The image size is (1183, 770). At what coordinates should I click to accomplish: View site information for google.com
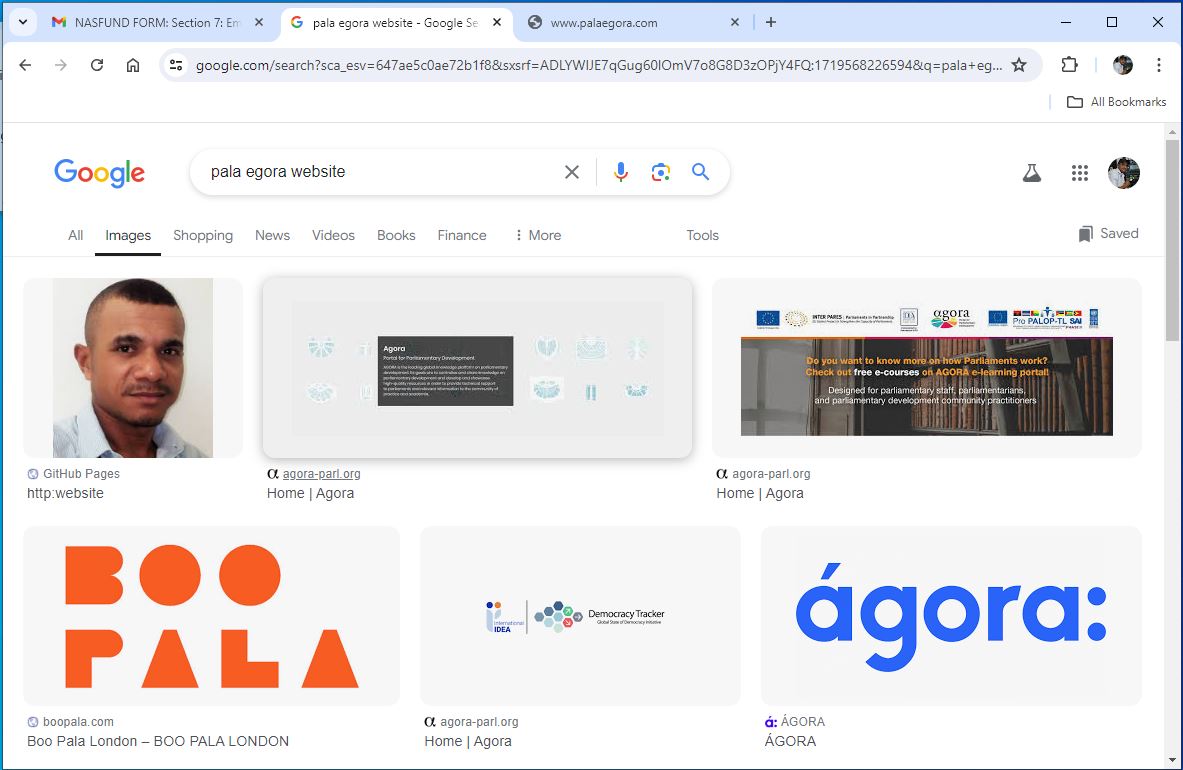point(177,65)
